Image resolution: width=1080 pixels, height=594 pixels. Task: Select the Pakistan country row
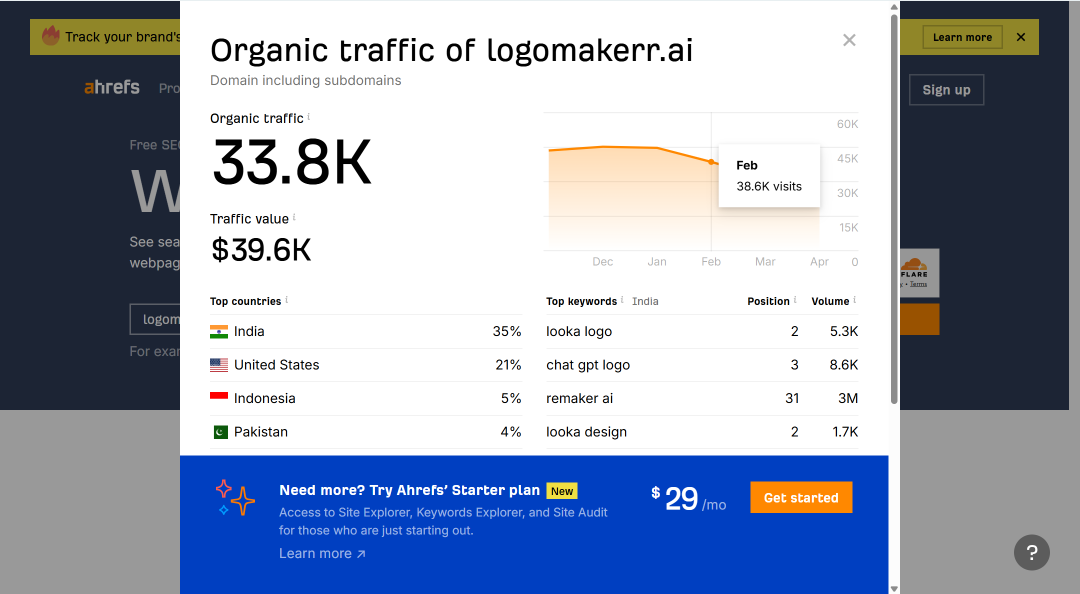click(x=366, y=432)
